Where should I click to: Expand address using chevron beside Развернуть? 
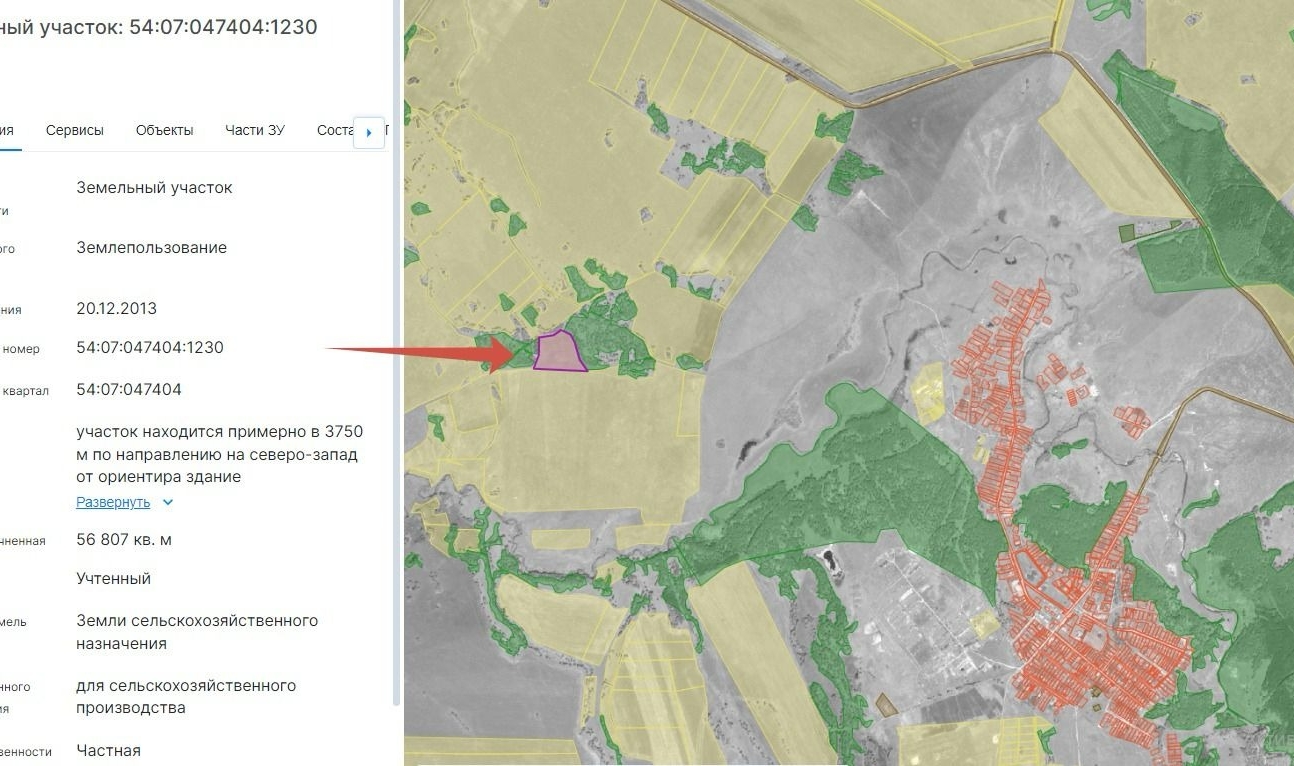(168, 502)
